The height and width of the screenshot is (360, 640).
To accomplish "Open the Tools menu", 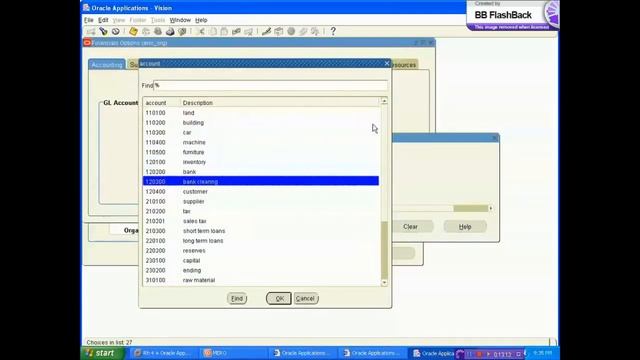I will pos(158,20).
